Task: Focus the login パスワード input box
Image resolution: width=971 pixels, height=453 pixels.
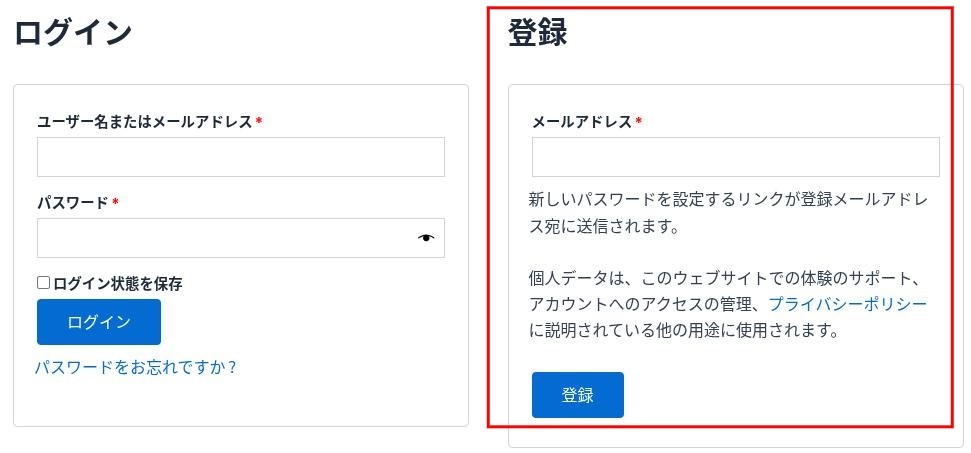Action: [x=225, y=238]
